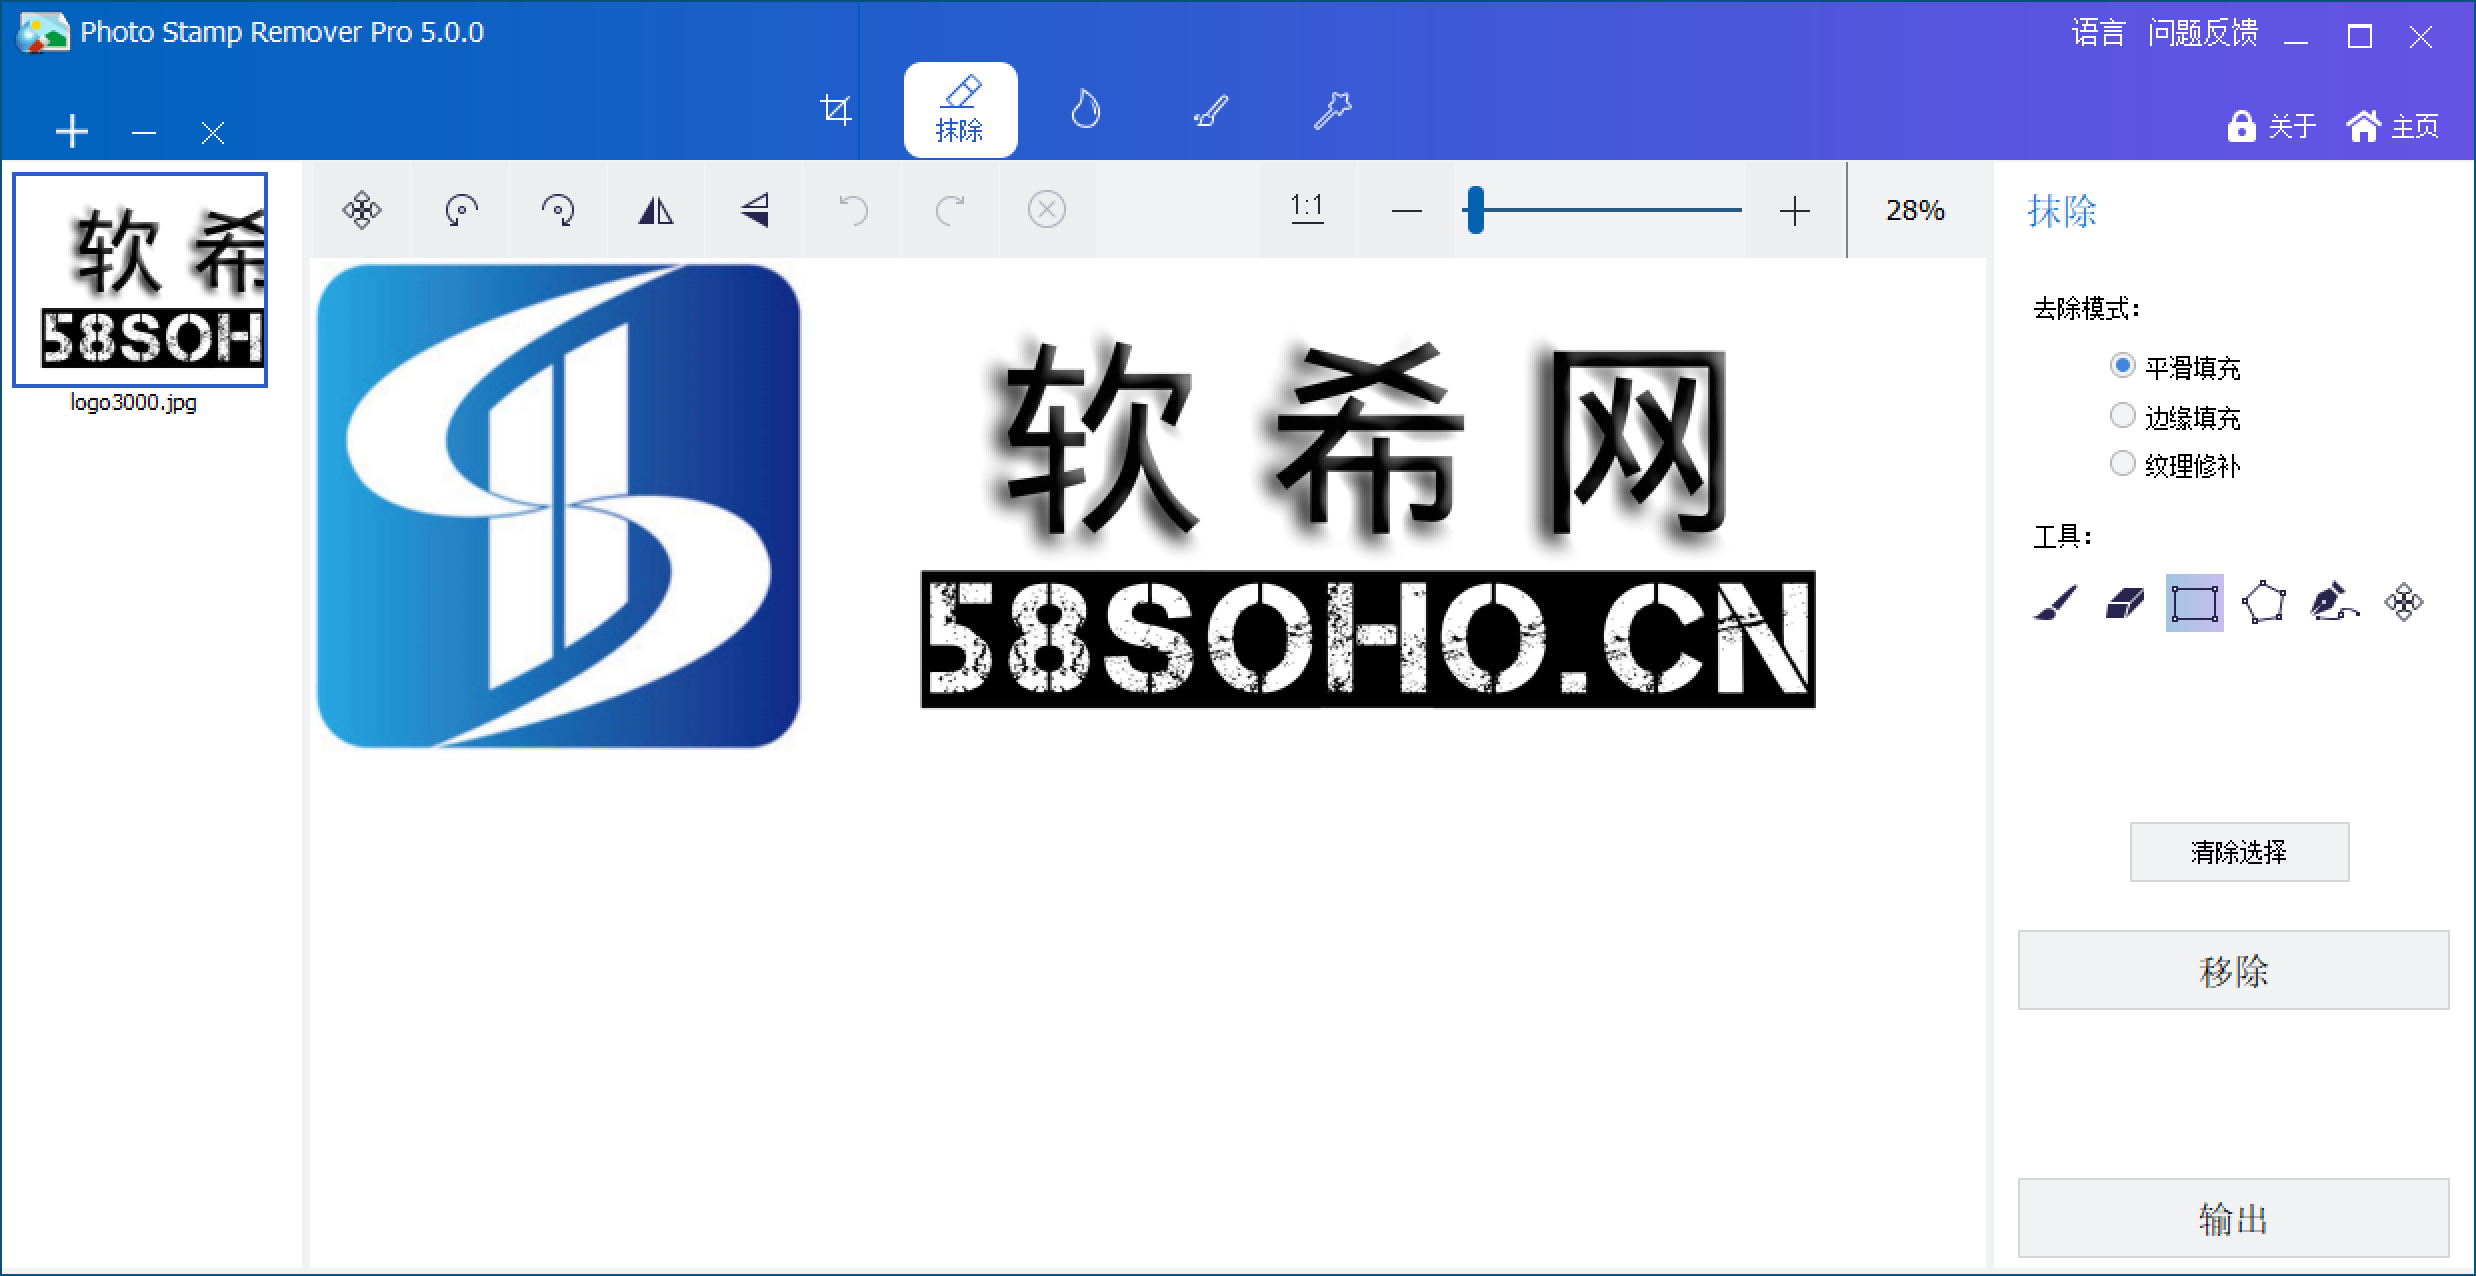This screenshot has width=2476, height=1276.
Task: Switch to the water drop blur tab
Action: 1085,110
